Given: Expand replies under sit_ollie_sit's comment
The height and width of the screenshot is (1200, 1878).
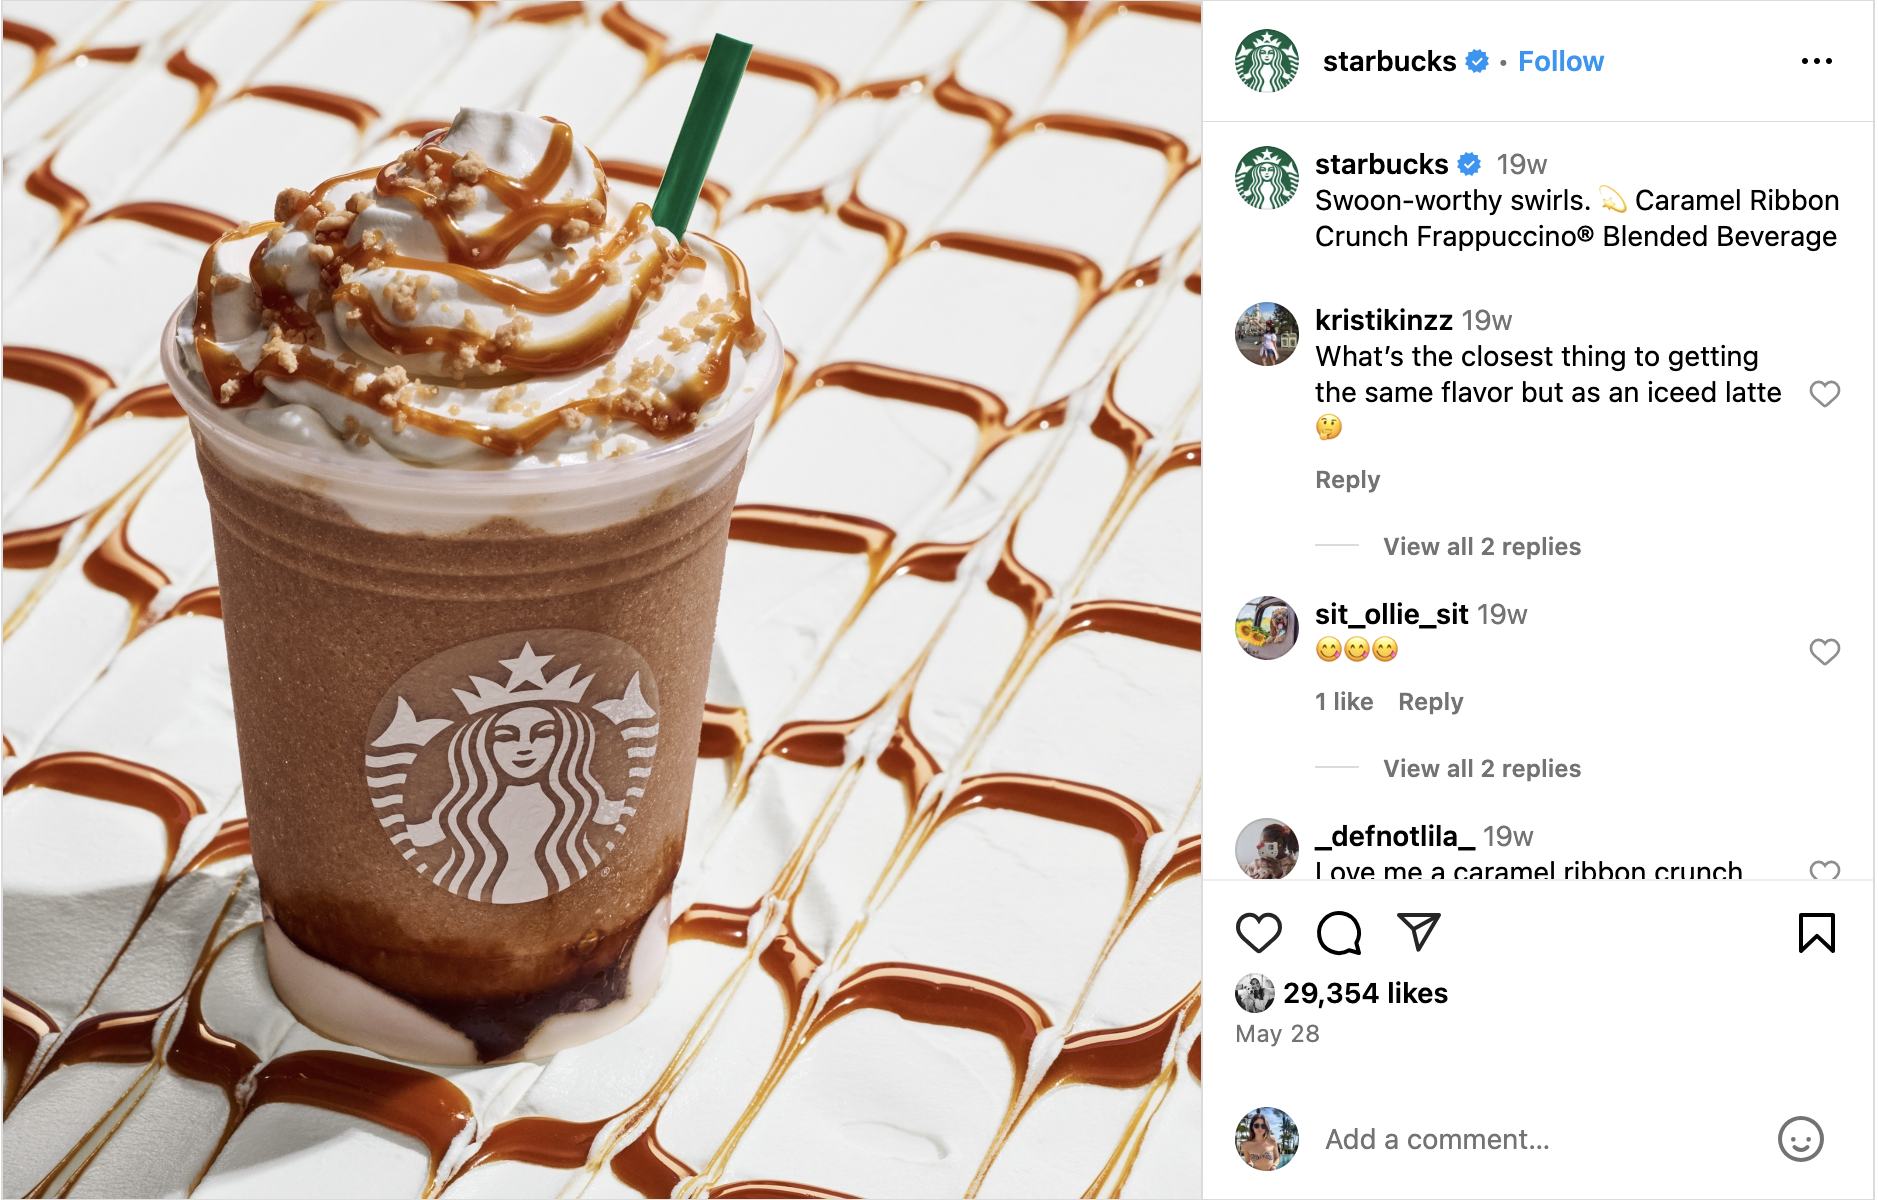Looking at the screenshot, I should tap(1481, 768).
